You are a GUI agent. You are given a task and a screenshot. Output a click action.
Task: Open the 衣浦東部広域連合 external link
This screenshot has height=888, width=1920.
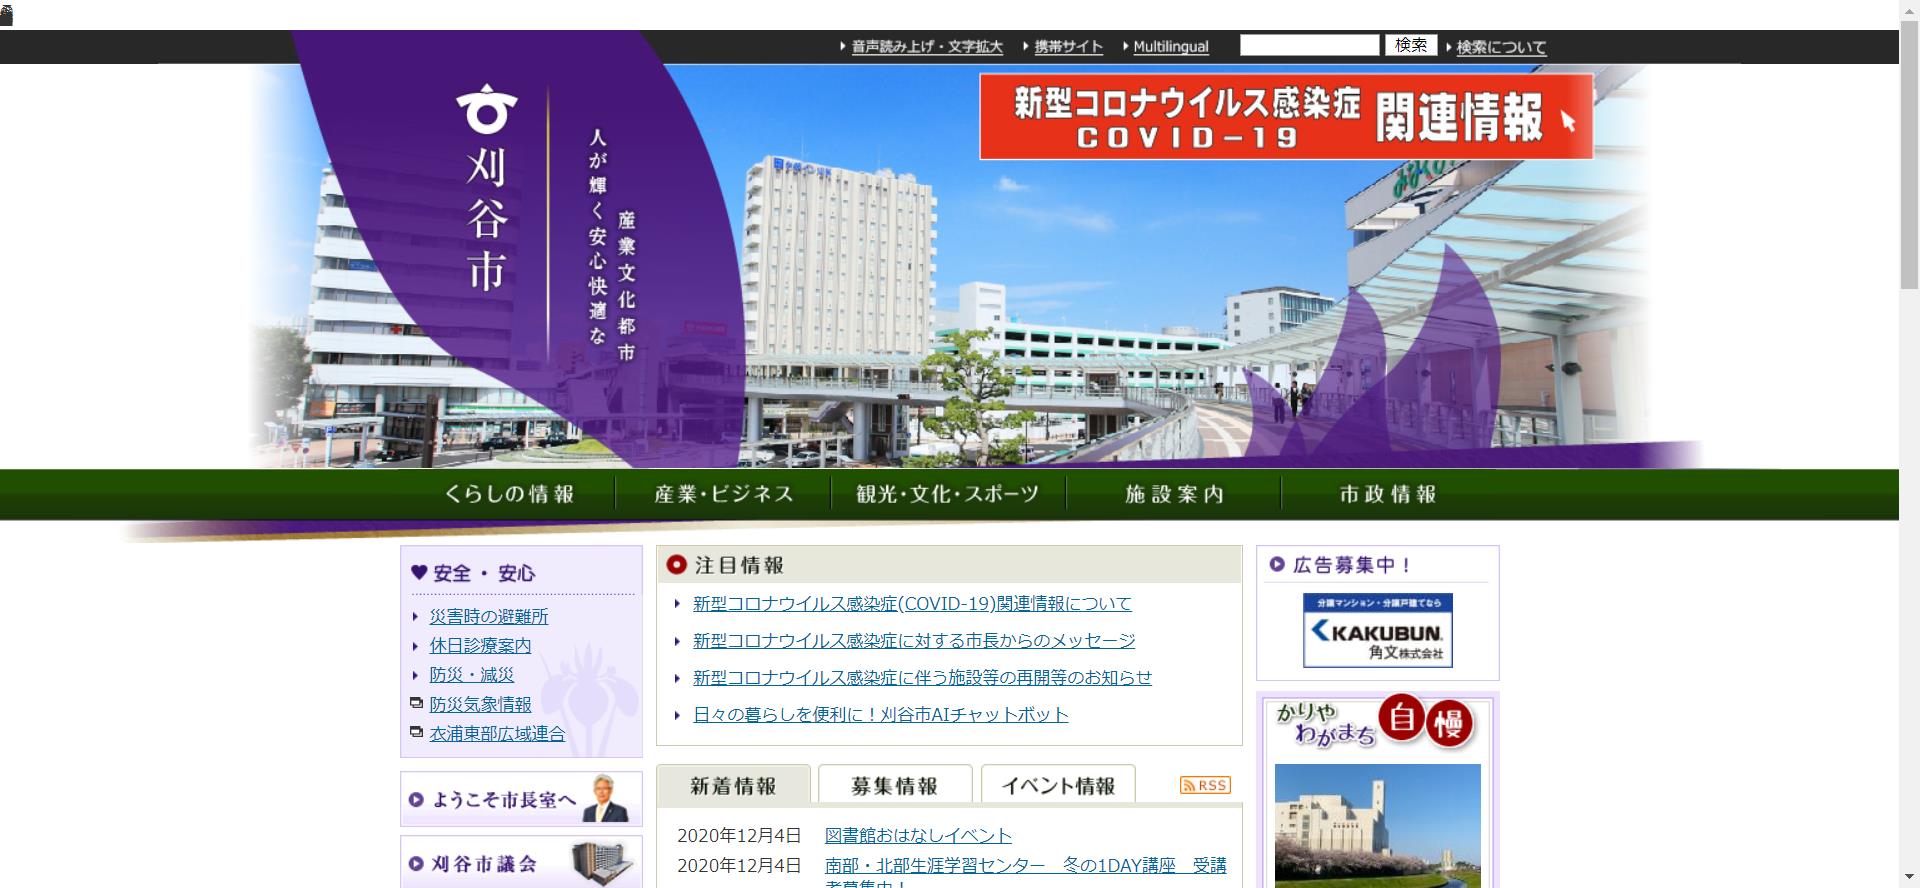[497, 734]
